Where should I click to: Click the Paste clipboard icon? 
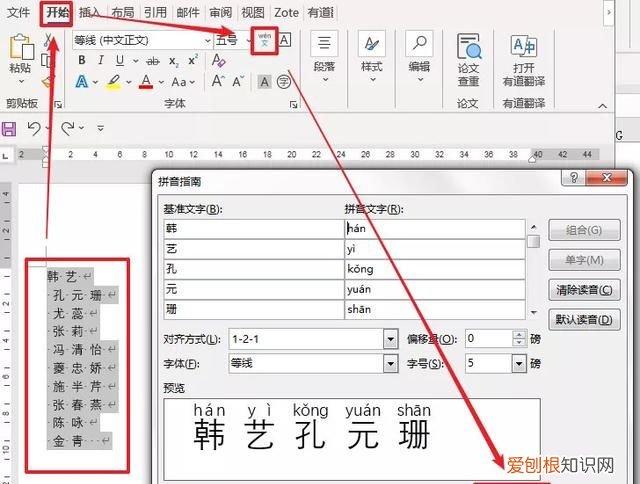[21, 47]
